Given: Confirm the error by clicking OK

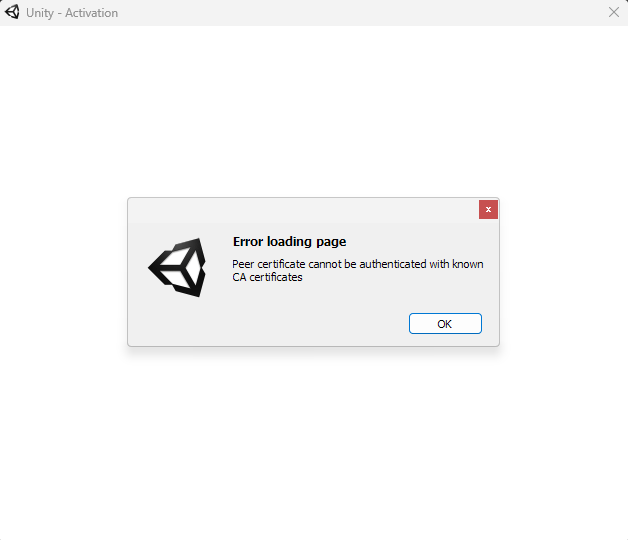Looking at the screenshot, I should [445, 323].
